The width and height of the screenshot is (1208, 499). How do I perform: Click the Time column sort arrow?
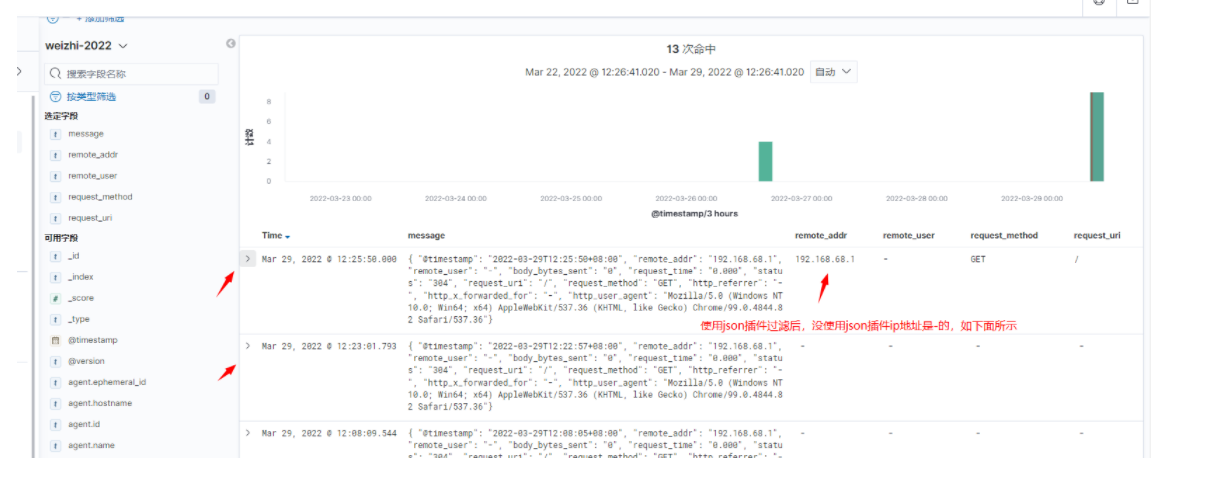(288, 236)
